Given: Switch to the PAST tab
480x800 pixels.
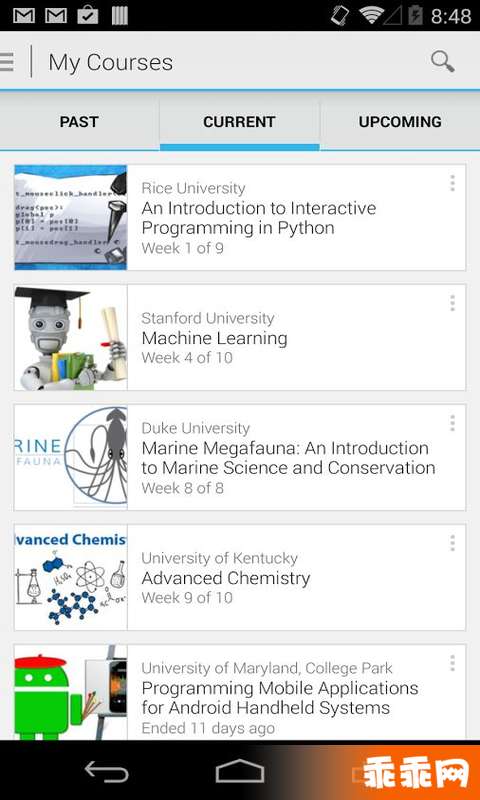Looking at the screenshot, I should 79,122.
